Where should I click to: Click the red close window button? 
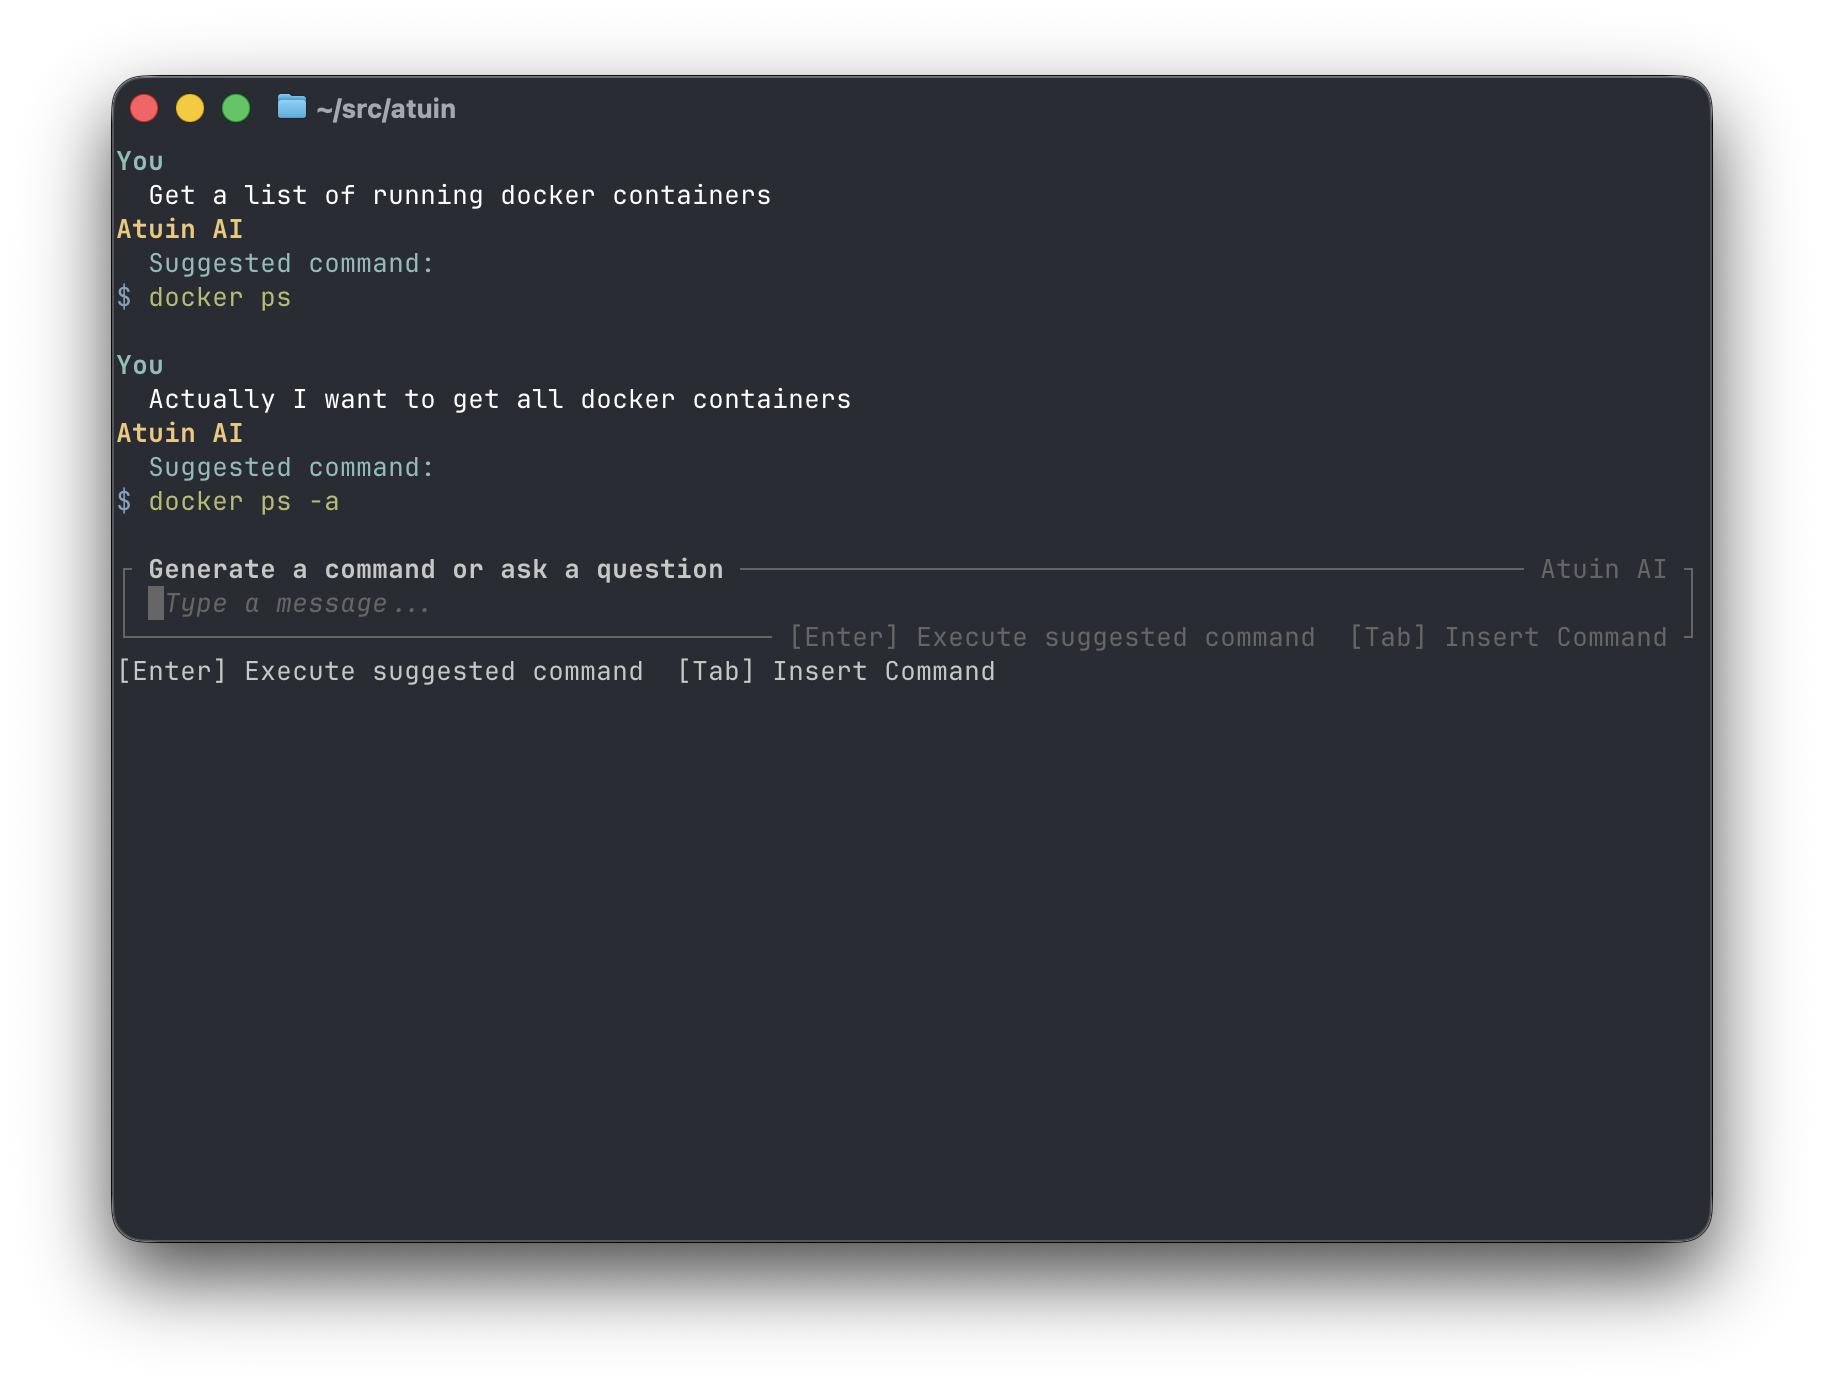point(144,108)
